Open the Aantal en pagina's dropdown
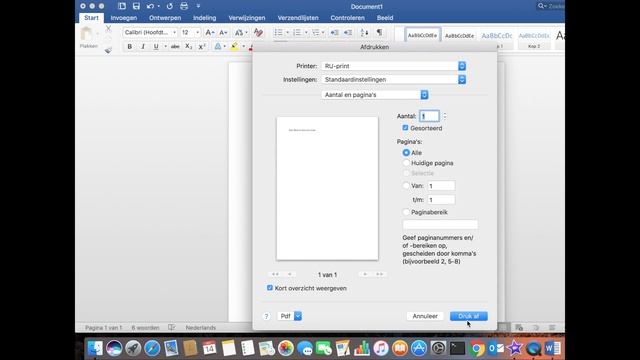The image size is (640, 360). click(x=375, y=95)
